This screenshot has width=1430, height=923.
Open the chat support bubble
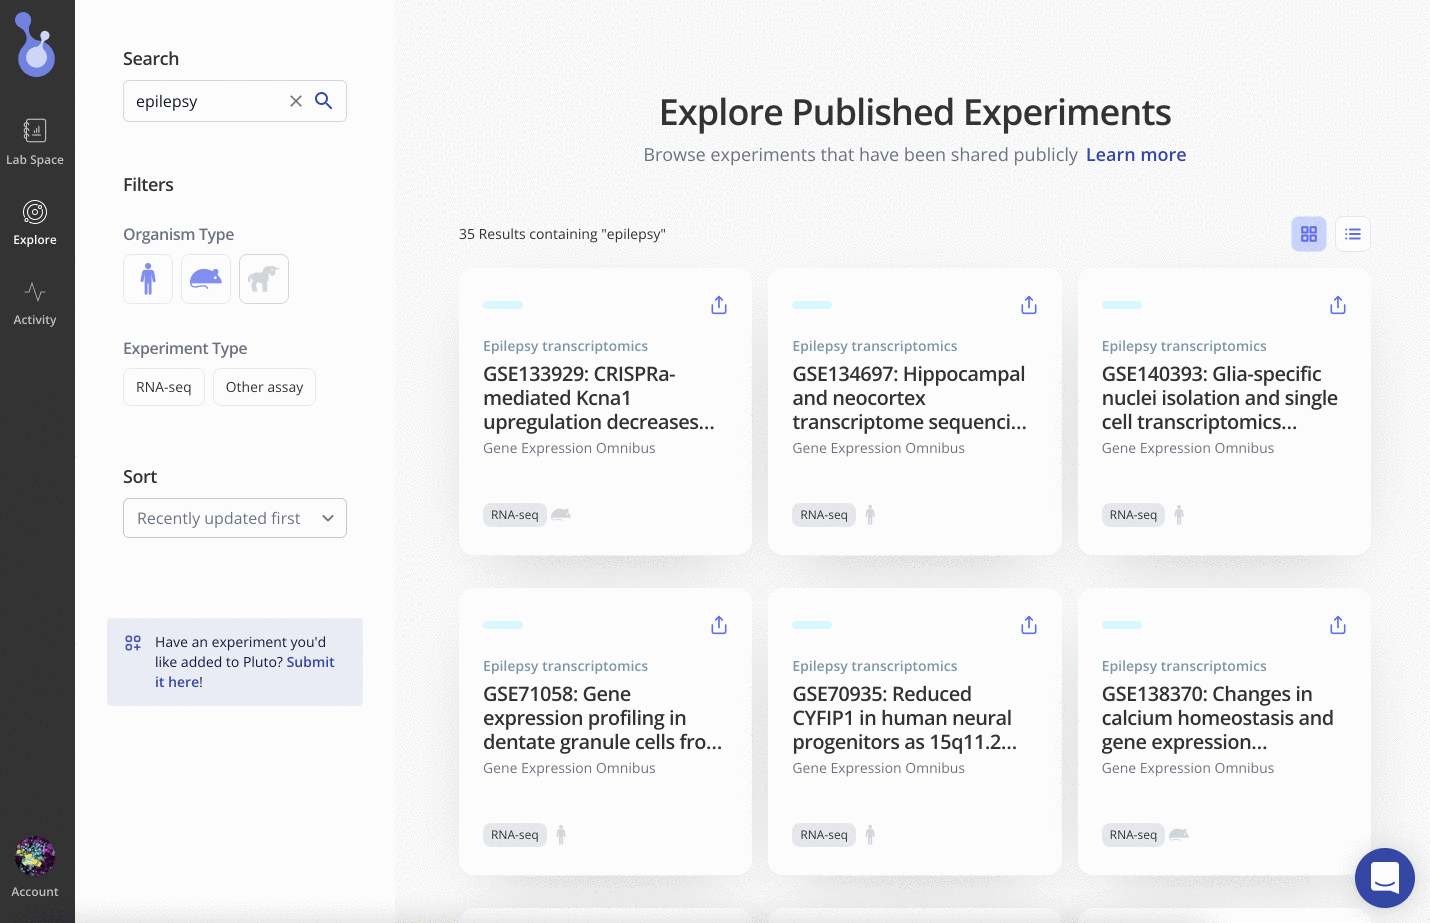coord(1384,878)
